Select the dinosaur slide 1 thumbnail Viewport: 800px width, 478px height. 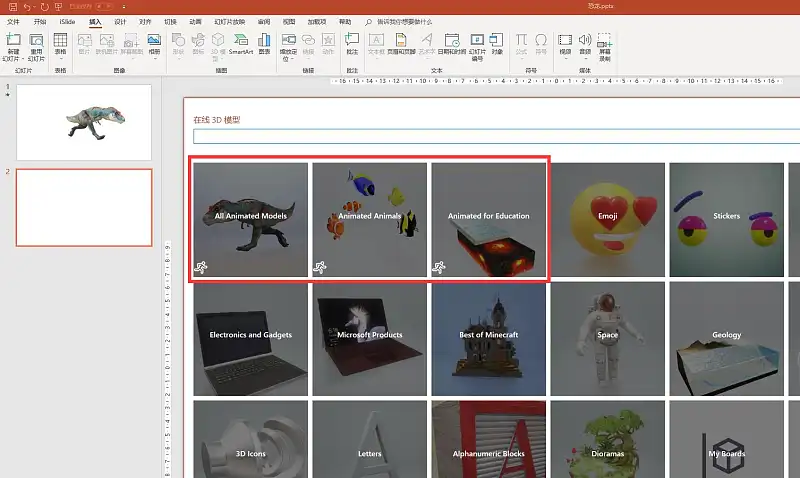(x=84, y=122)
